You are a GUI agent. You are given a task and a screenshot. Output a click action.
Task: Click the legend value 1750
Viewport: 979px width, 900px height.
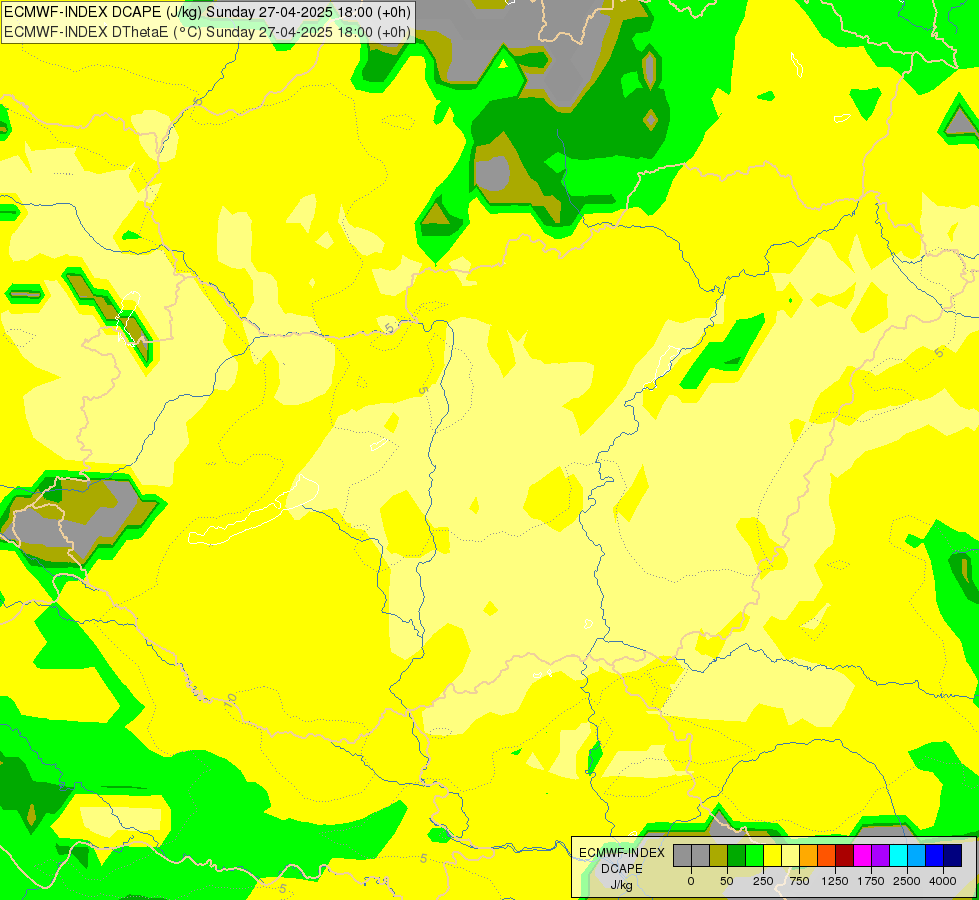(x=871, y=881)
